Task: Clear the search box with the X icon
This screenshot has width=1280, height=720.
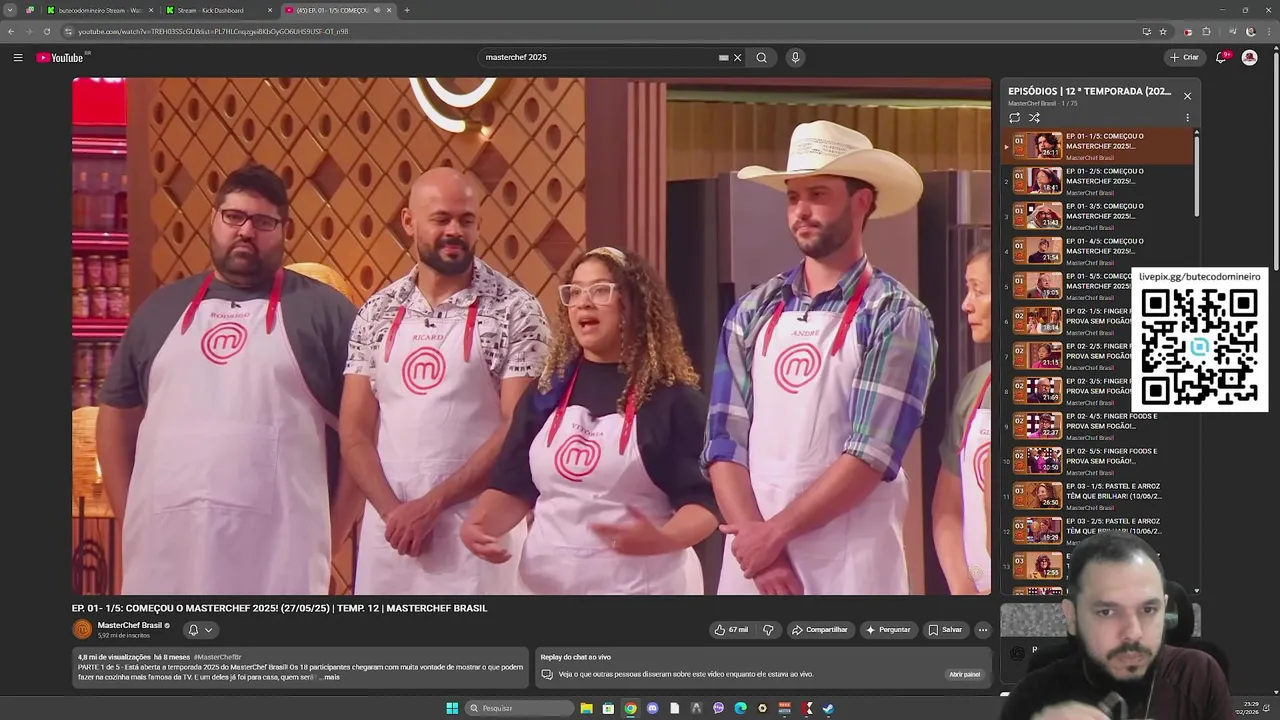Action: (738, 58)
